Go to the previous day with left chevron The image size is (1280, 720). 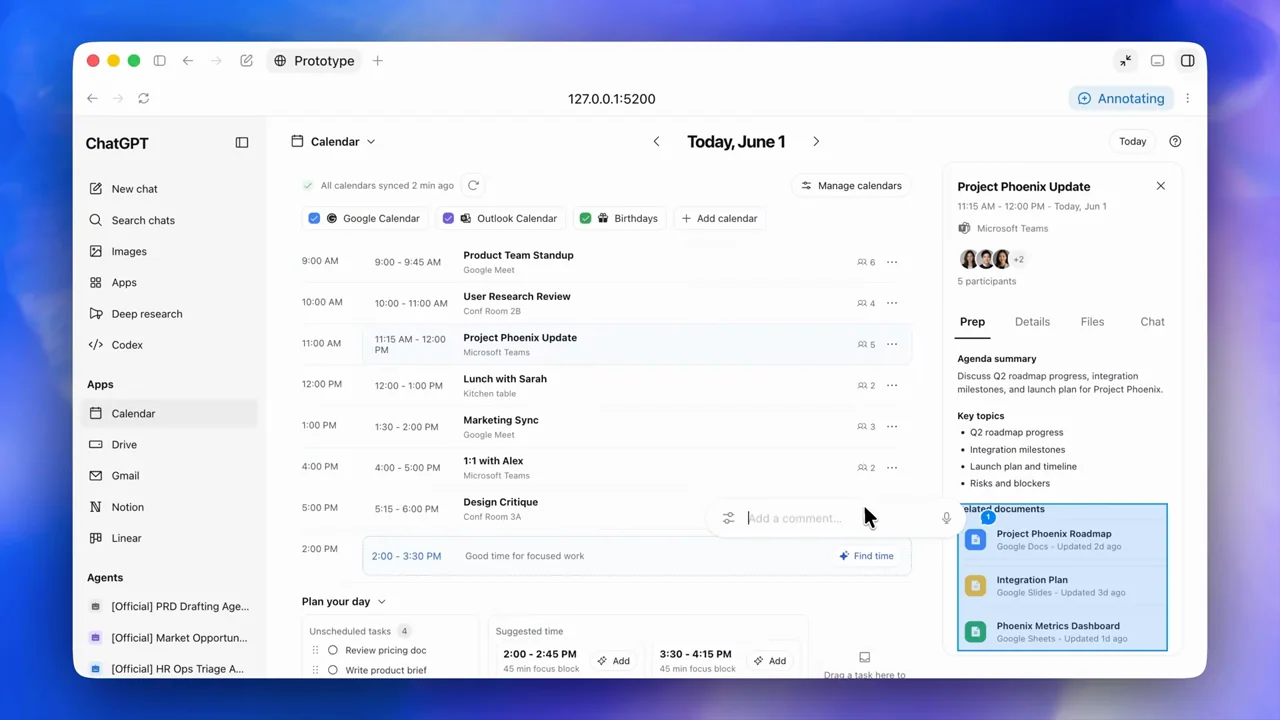coord(657,142)
